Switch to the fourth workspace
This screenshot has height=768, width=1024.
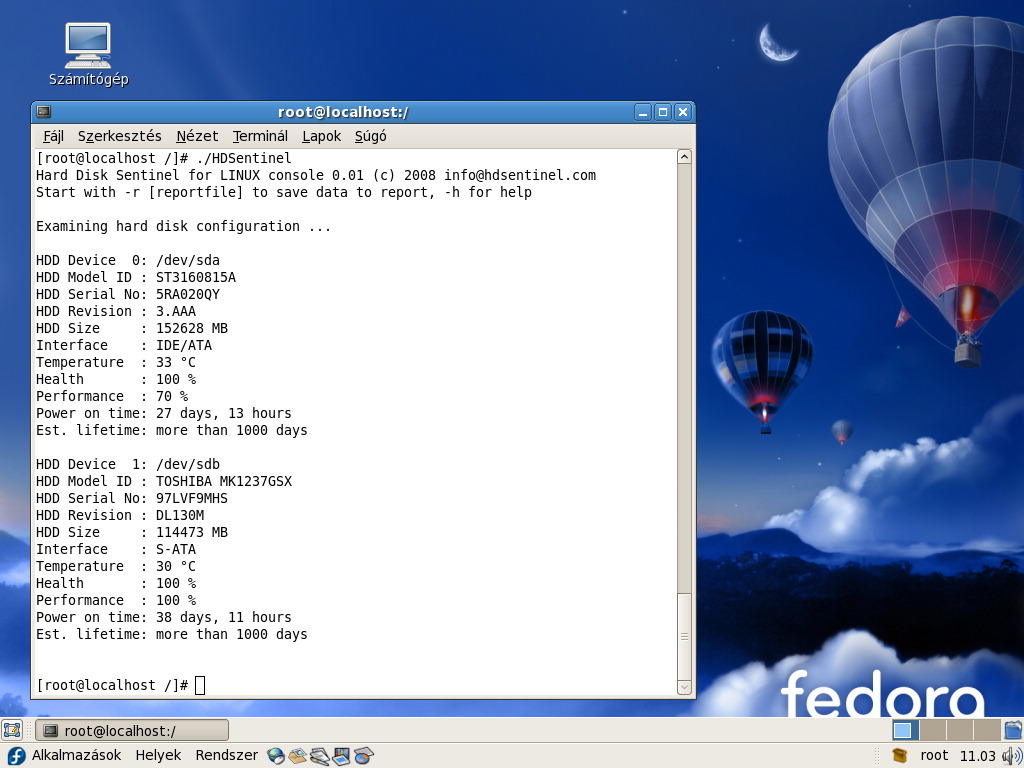[x=987, y=729]
